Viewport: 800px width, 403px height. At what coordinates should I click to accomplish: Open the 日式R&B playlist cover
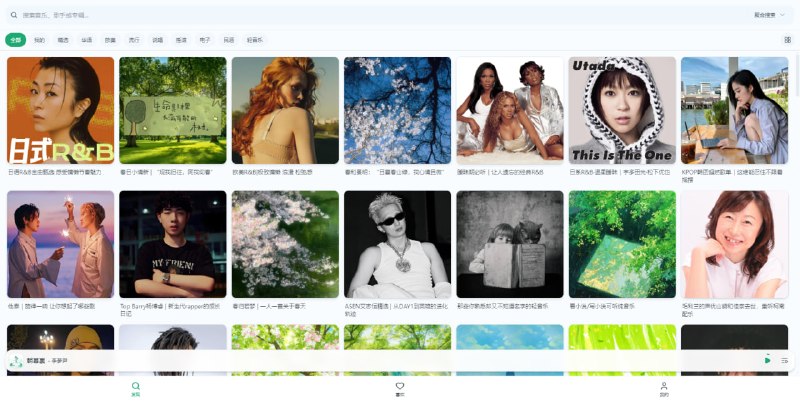[x=61, y=110]
